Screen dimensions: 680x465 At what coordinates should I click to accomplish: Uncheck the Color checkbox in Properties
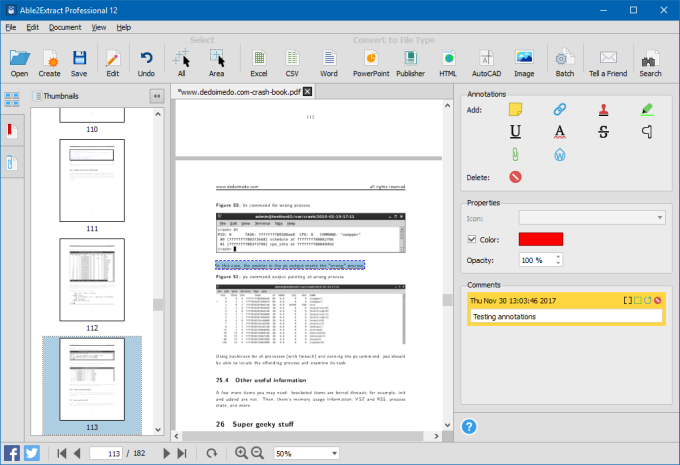[x=472, y=239]
